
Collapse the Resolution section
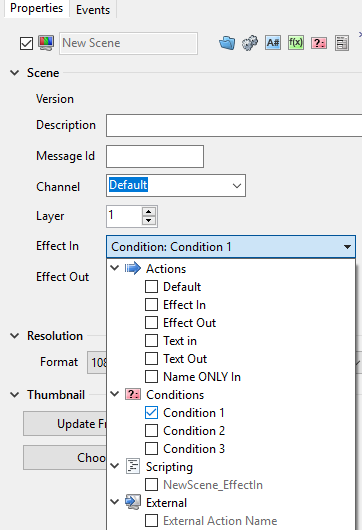(x=15, y=336)
